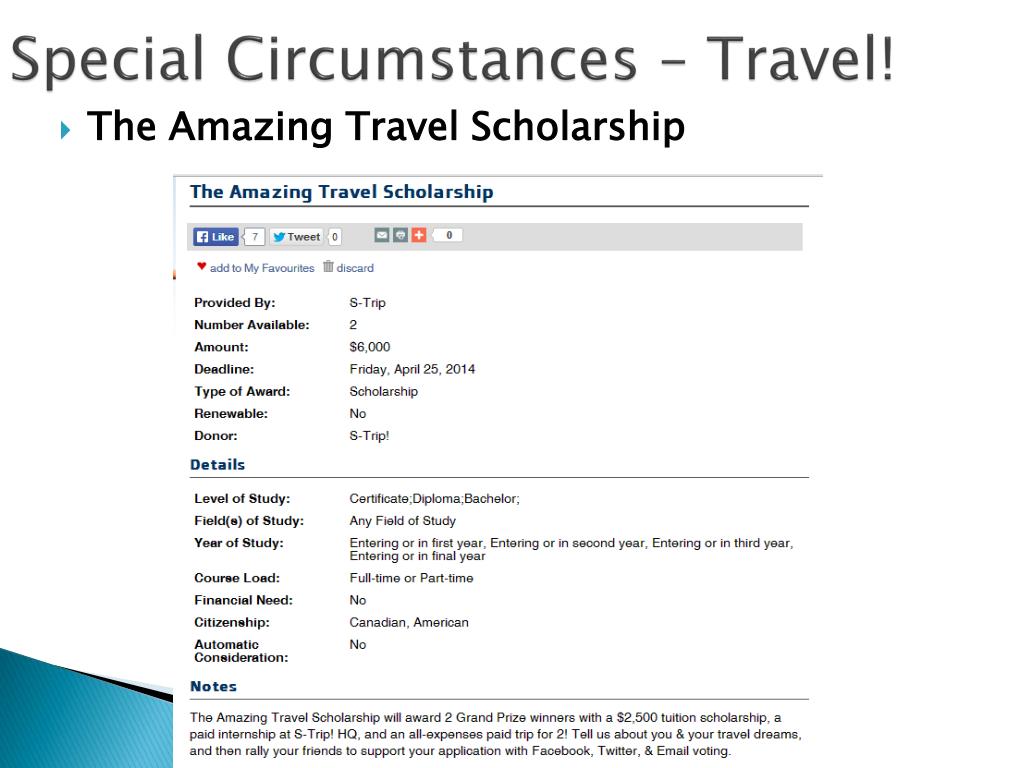Click the Facebook Like button
The width and height of the screenshot is (1024, 768).
point(216,236)
